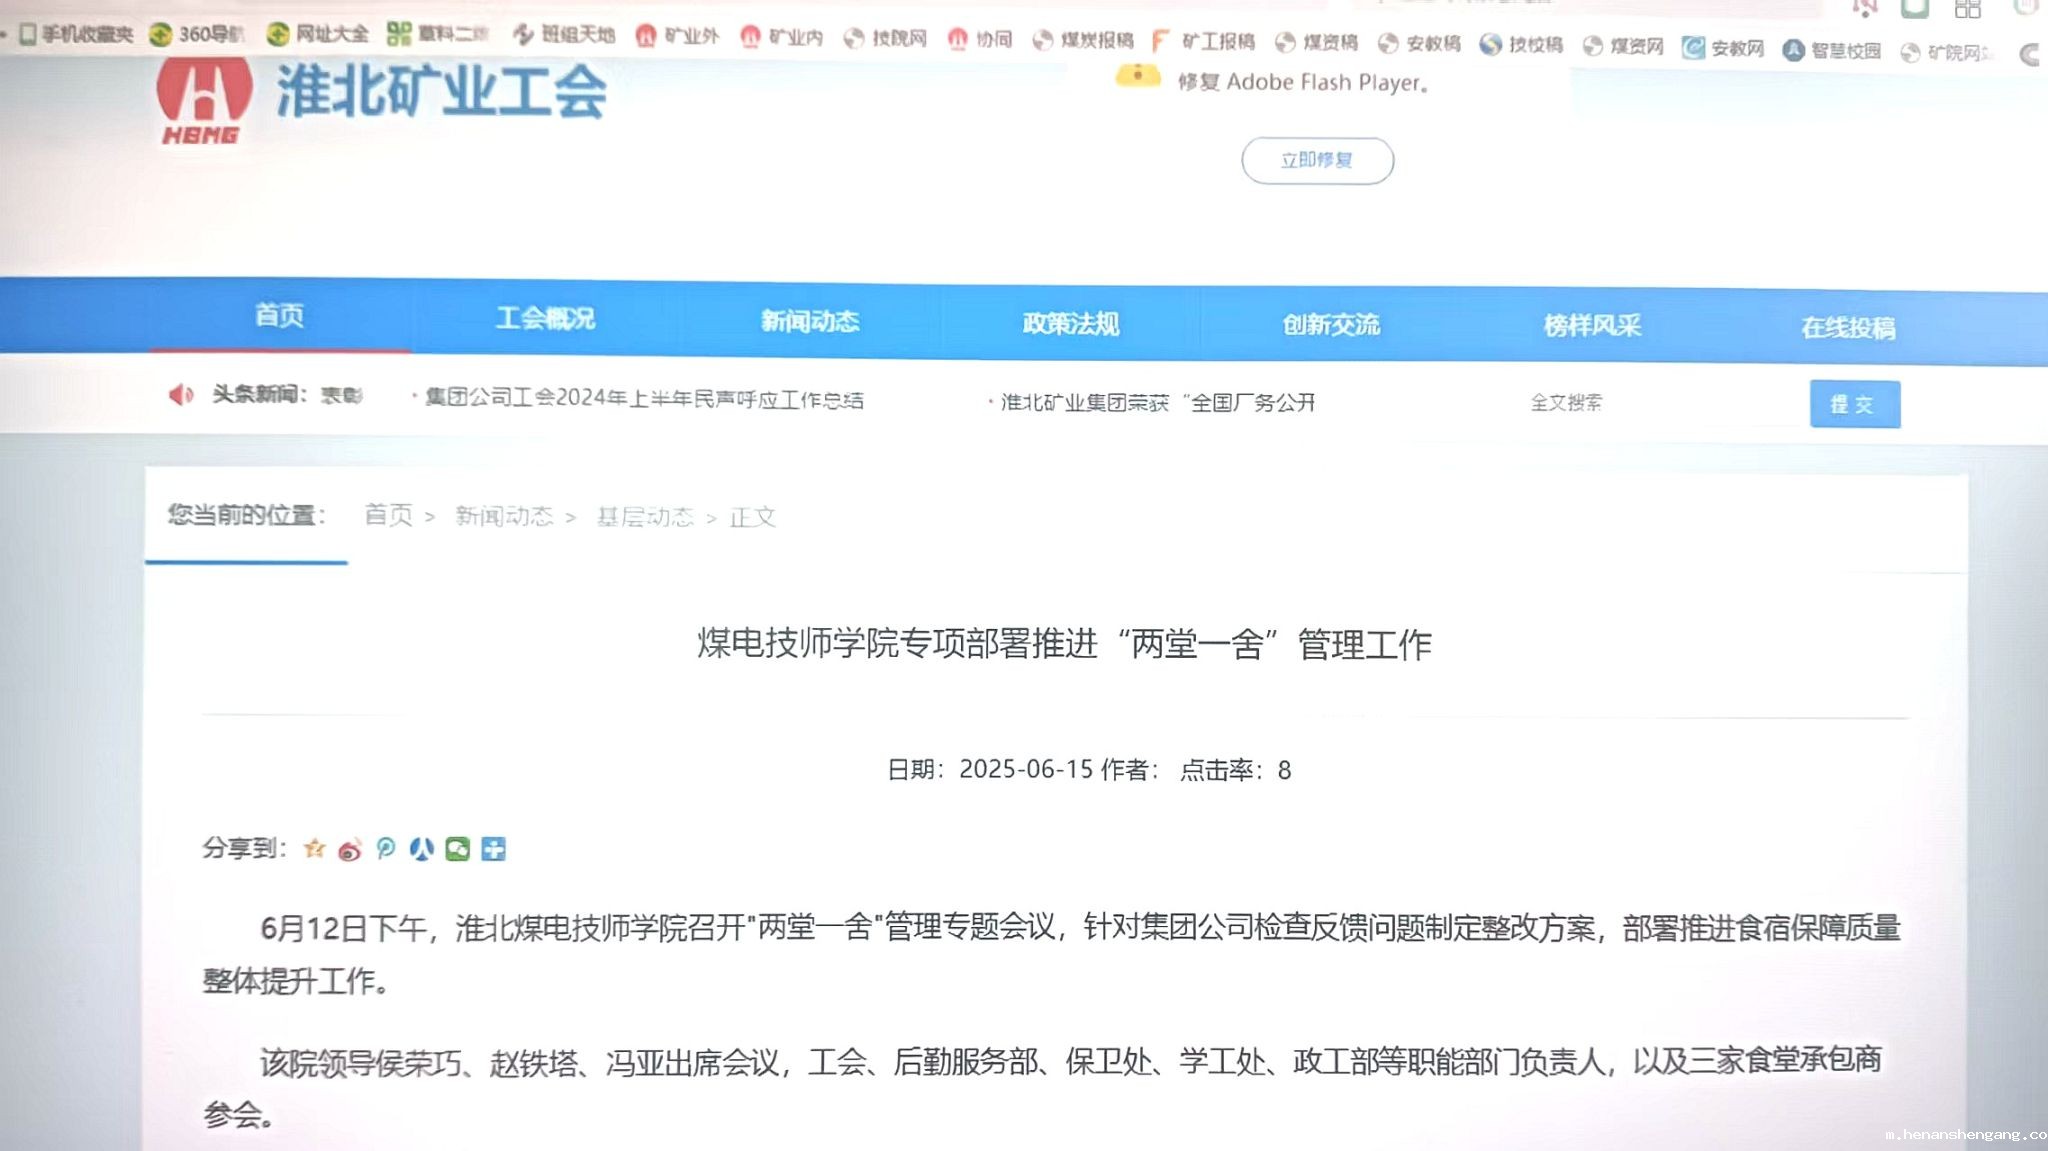Open the 在线投稿 menu item
The width and height of the screenshot is (2048, 1151).
[x=1847, y=328]
